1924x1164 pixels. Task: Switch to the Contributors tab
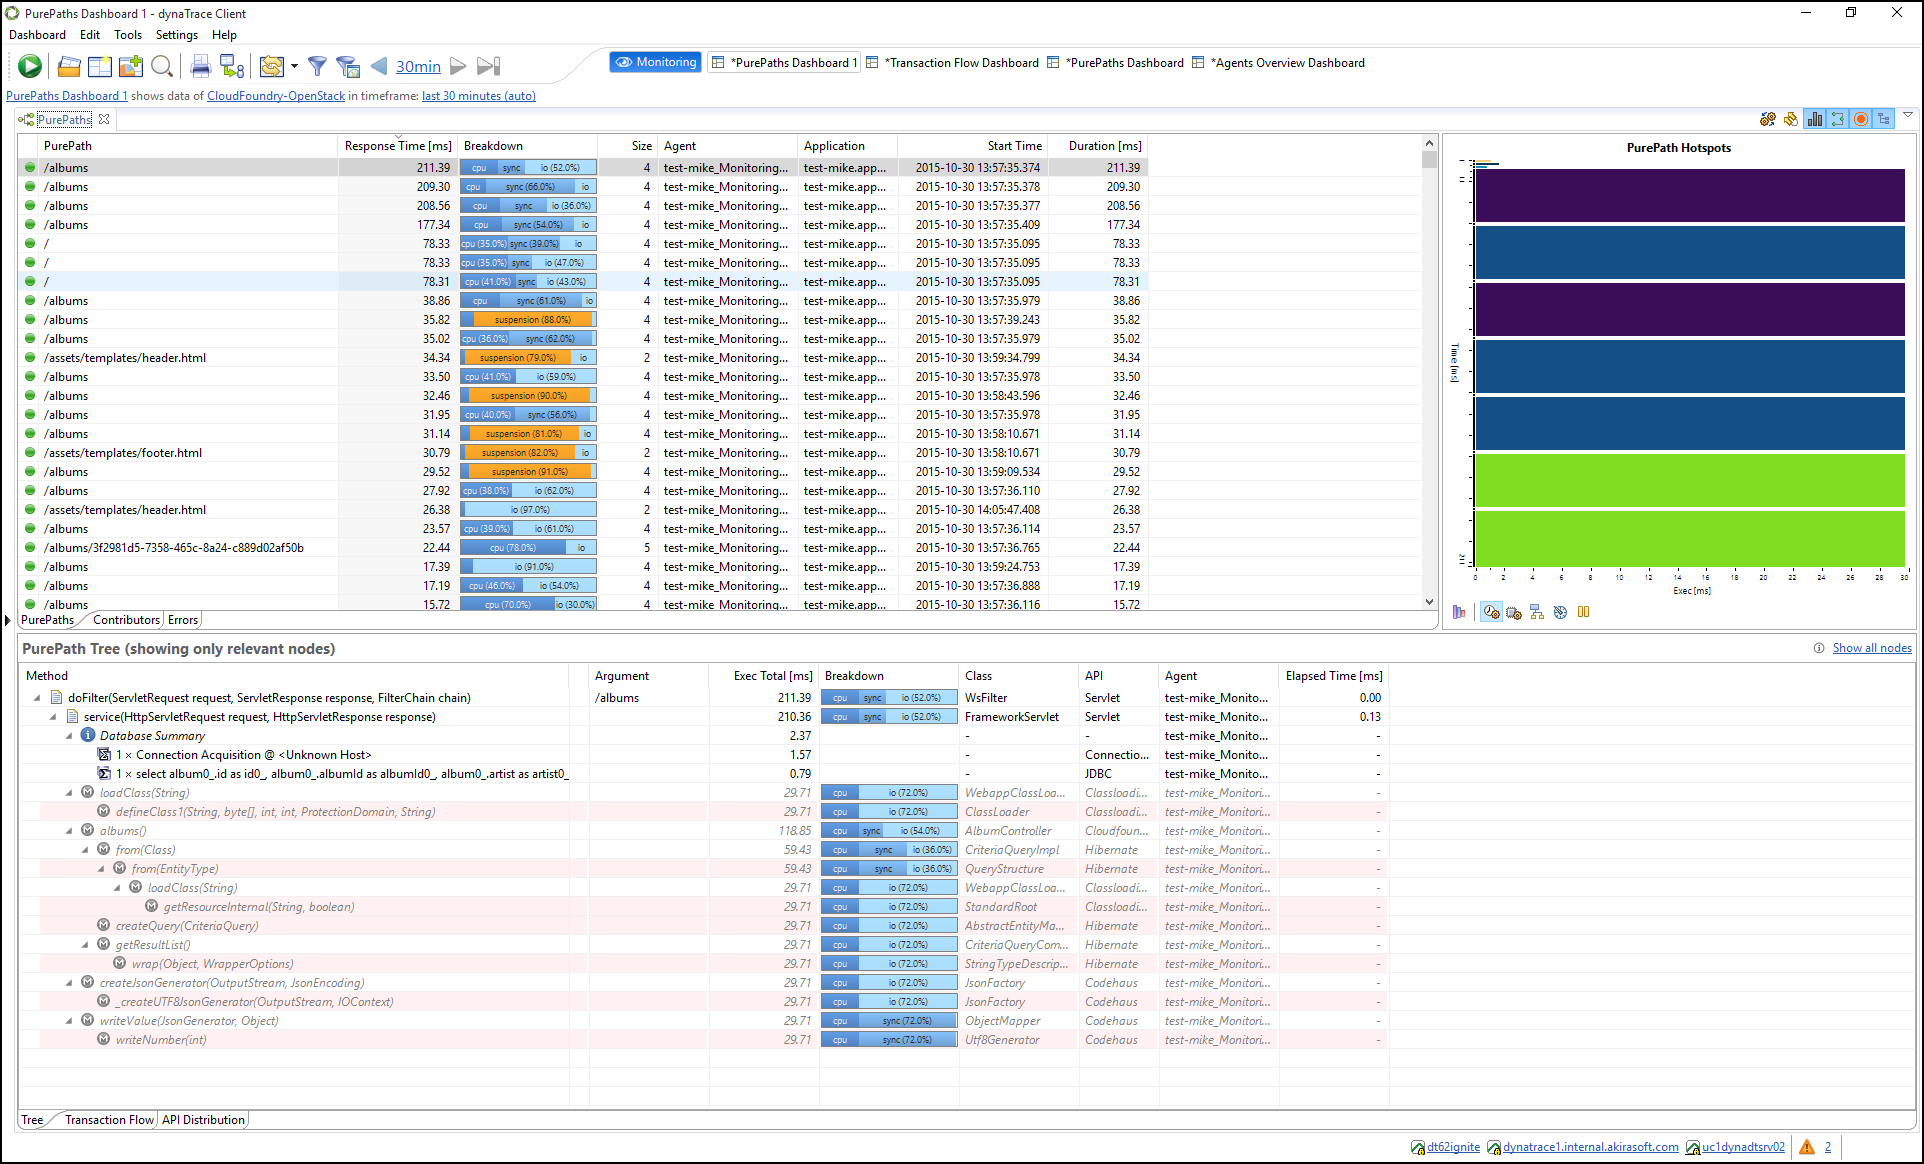pos(126,620)
